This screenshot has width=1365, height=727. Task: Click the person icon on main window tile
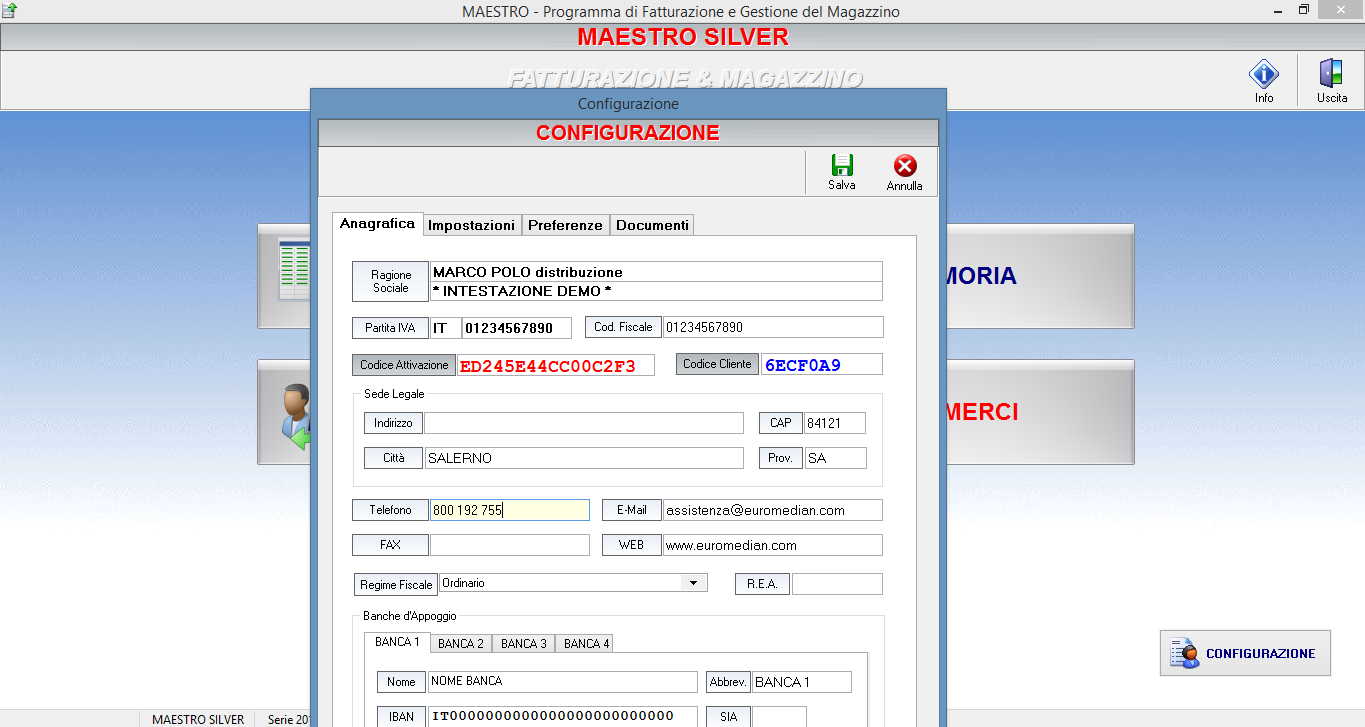click(x=295, y=415)
